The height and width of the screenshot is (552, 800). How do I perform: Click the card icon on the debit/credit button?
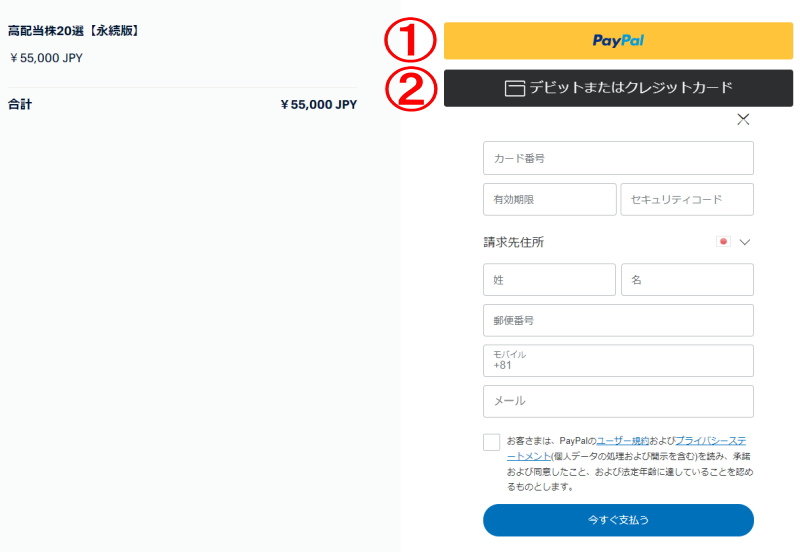pyautogui.click(x=515, y=88)
